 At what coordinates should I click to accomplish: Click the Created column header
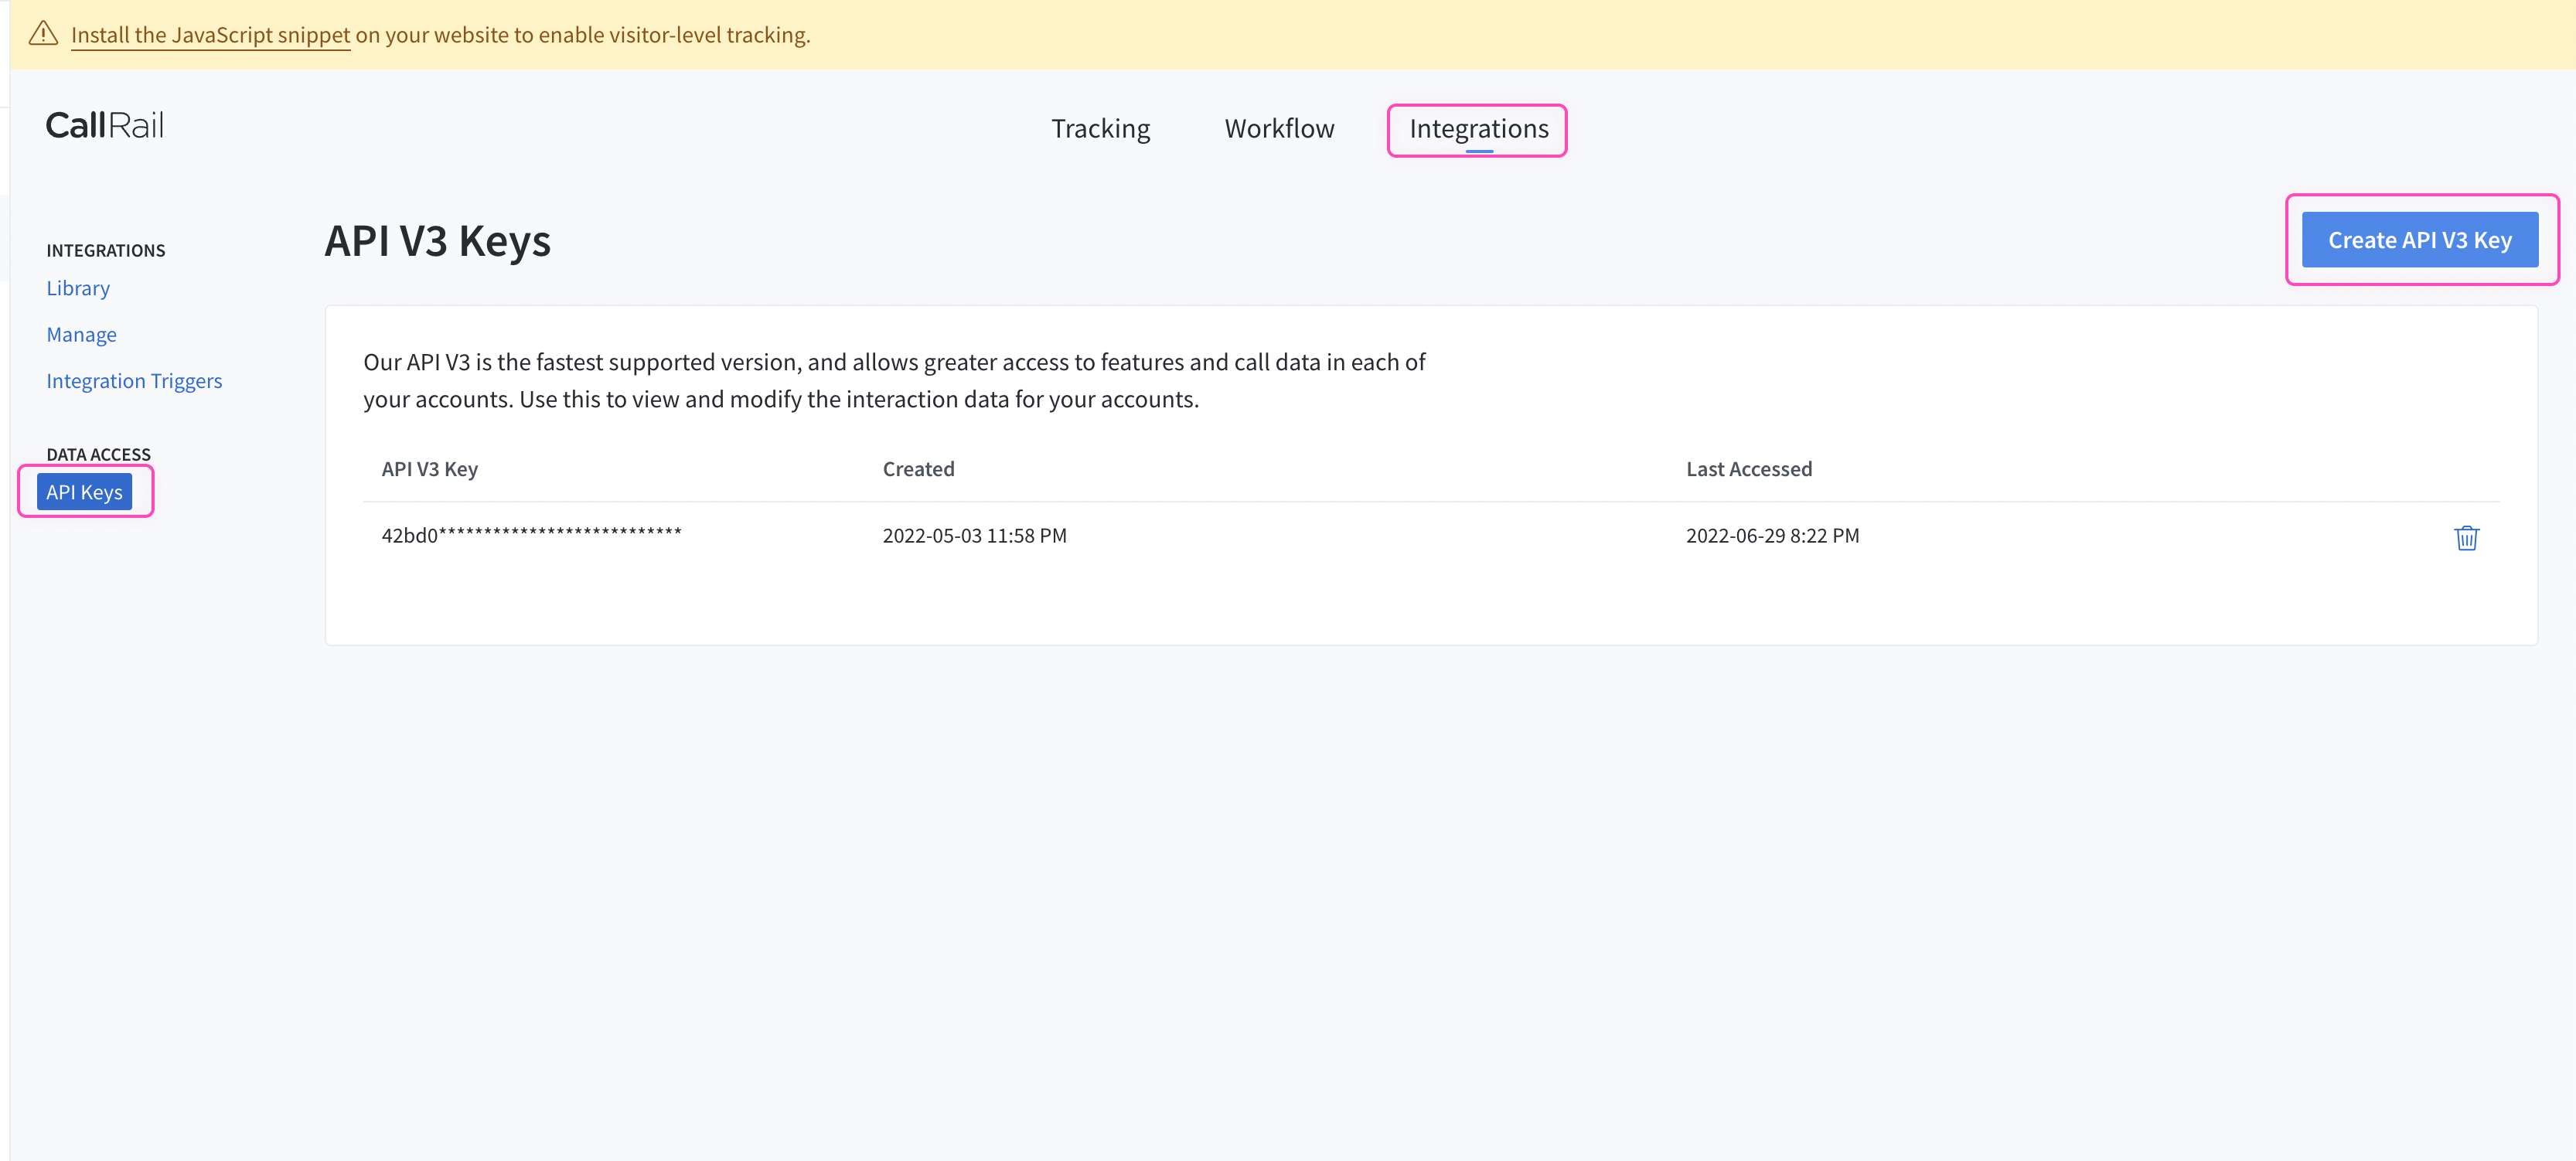pyautogui.click(x=918, y=468)
